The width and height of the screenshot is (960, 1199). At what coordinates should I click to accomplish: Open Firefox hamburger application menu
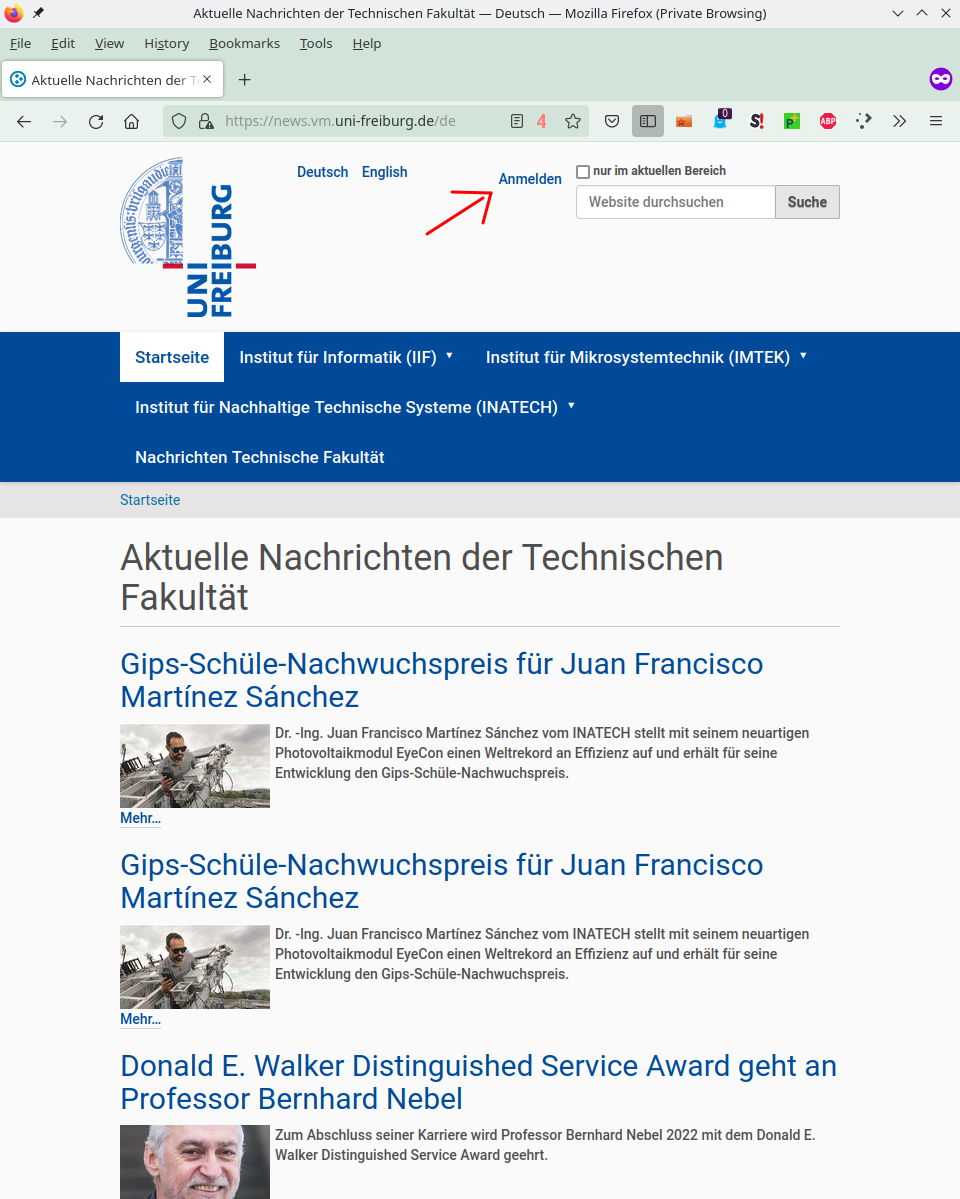tap(936, 121)
